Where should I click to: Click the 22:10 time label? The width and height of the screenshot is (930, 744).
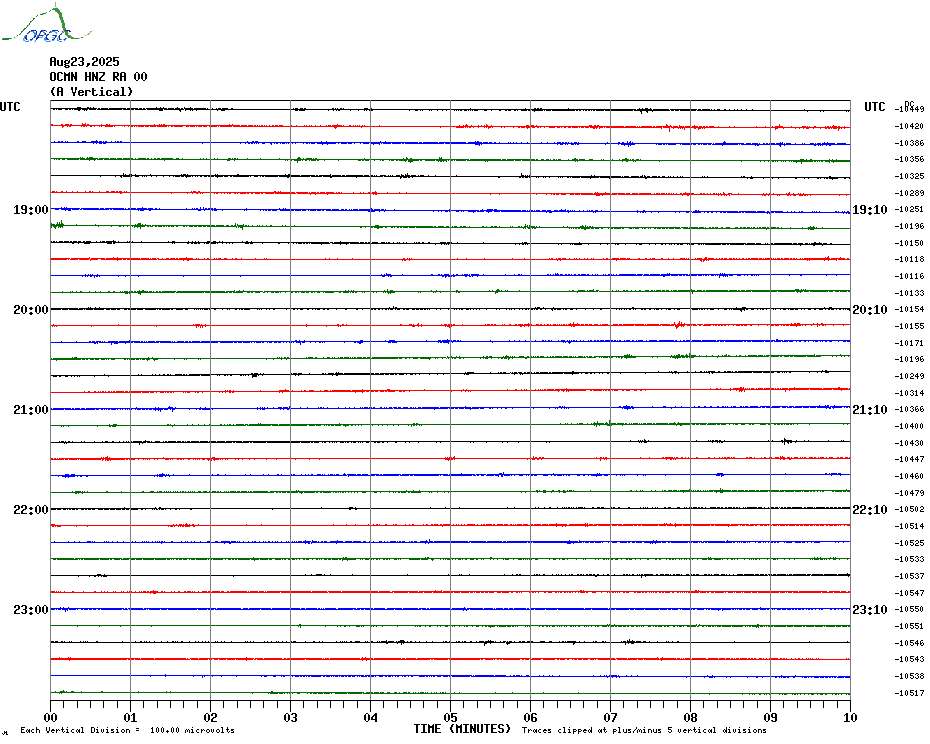[x=870, y=510]
